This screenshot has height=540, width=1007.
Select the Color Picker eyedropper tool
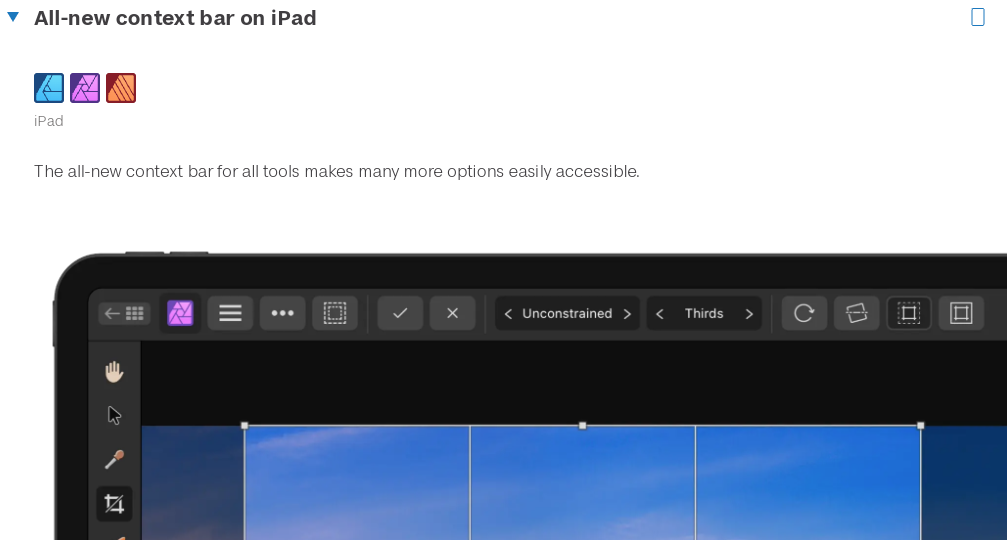pos(114,460)
